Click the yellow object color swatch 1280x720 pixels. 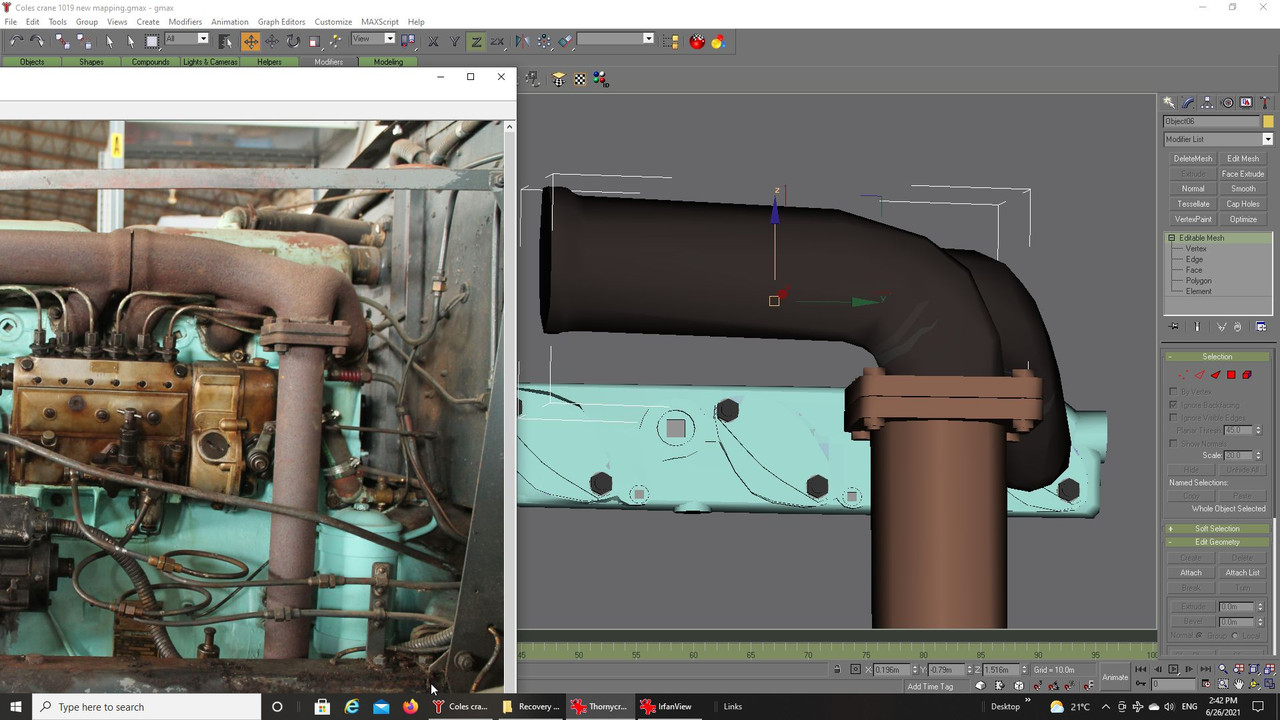(x=1268, y=121)
